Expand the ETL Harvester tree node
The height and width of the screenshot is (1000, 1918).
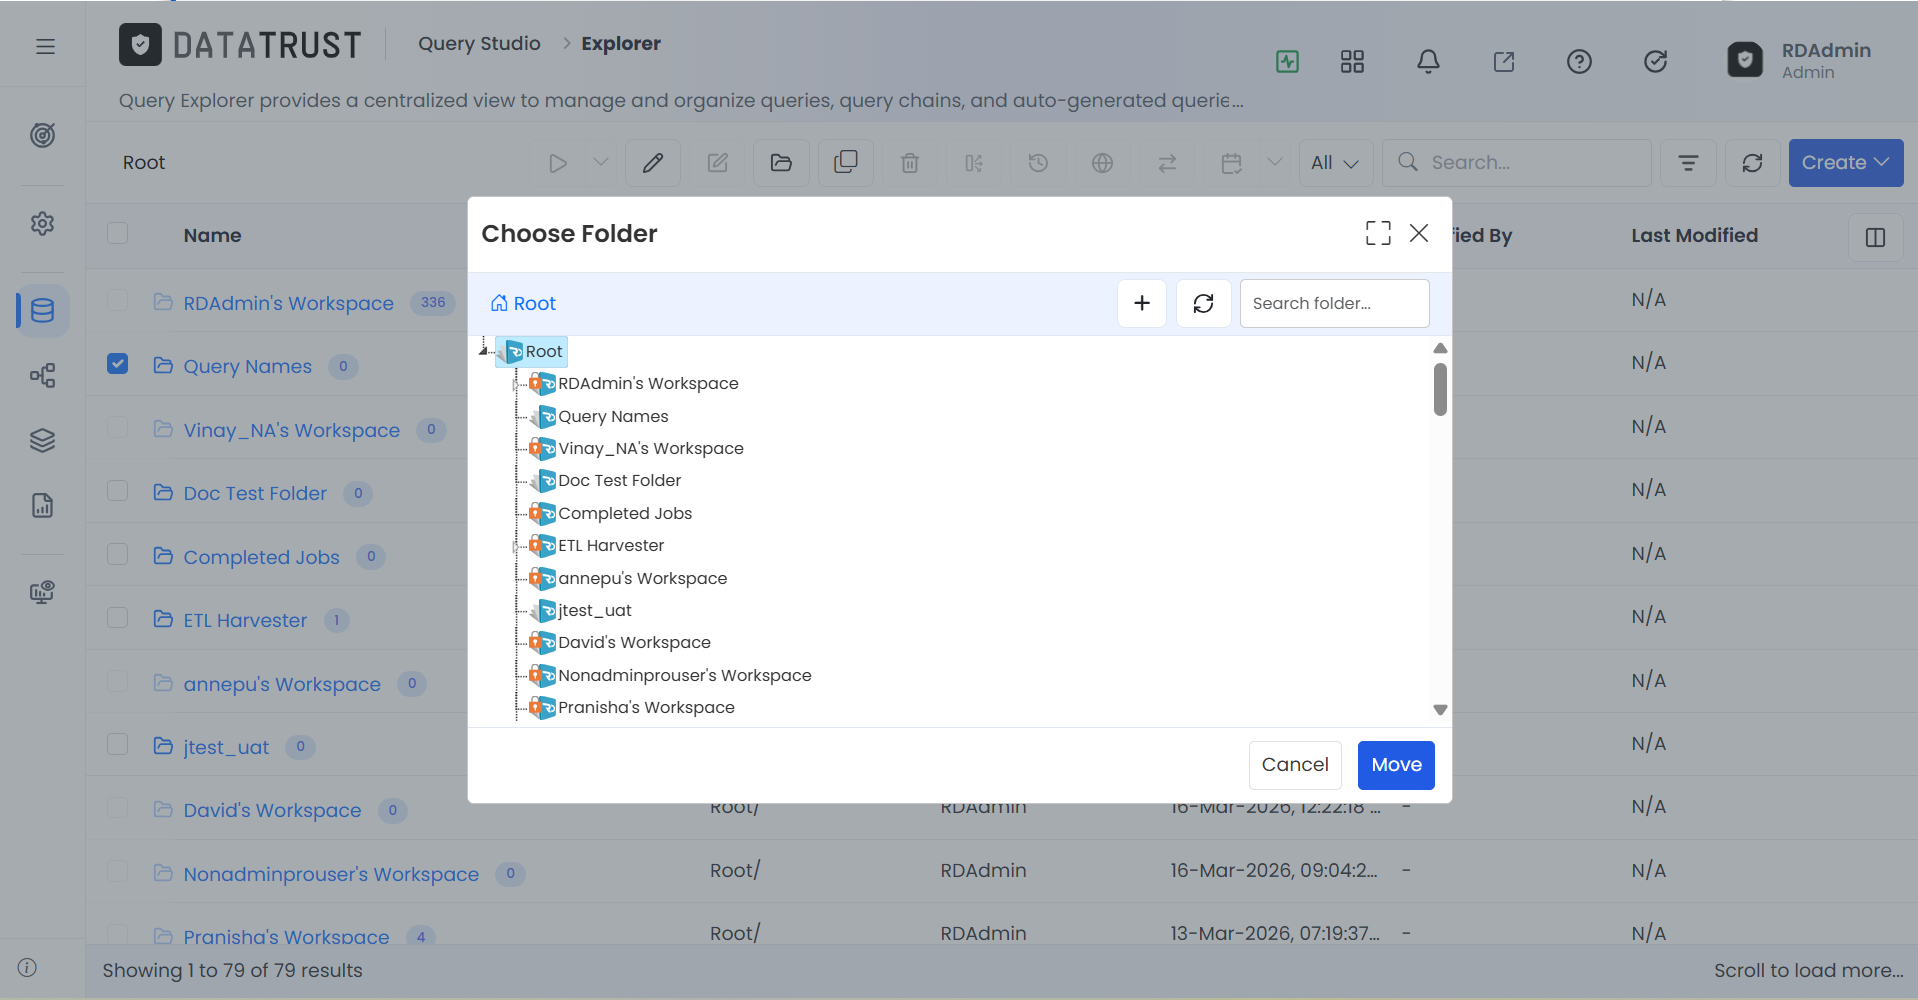pos(516,546)
